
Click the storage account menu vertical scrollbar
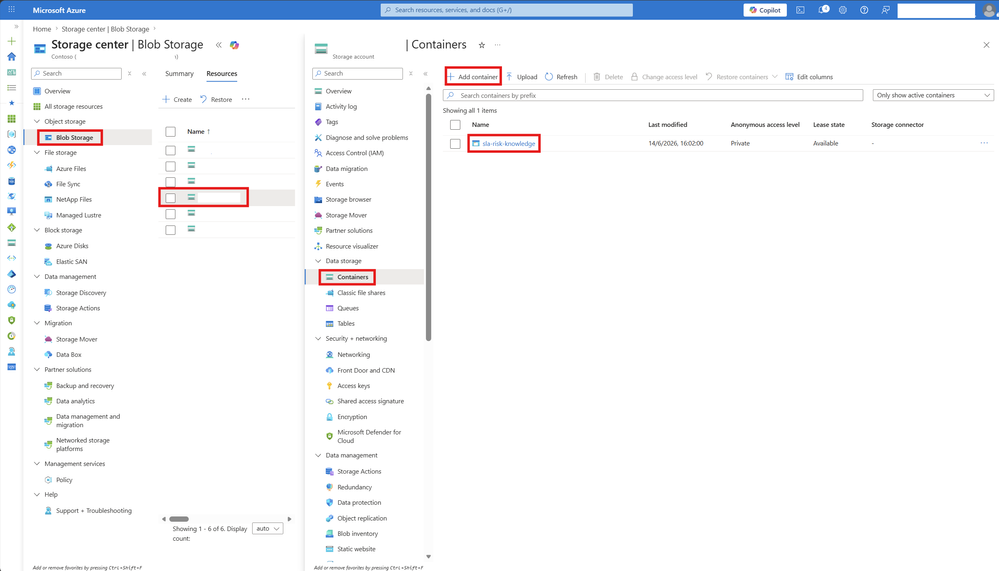point(428,217)
